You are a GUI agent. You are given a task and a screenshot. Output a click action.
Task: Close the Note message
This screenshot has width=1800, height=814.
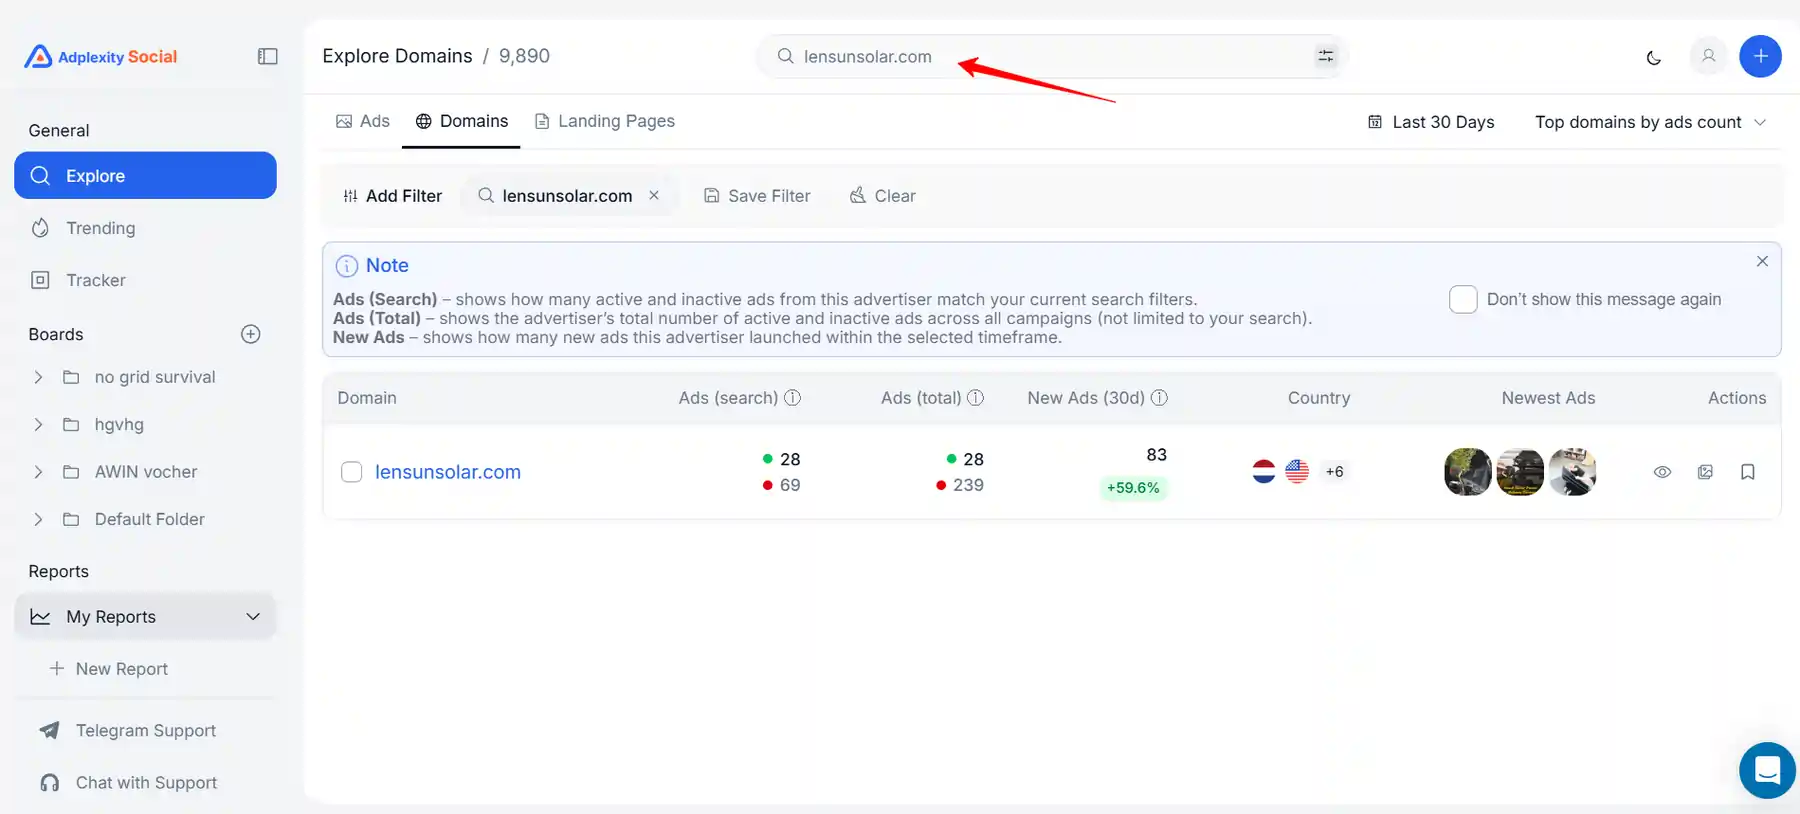[1762, 261]
